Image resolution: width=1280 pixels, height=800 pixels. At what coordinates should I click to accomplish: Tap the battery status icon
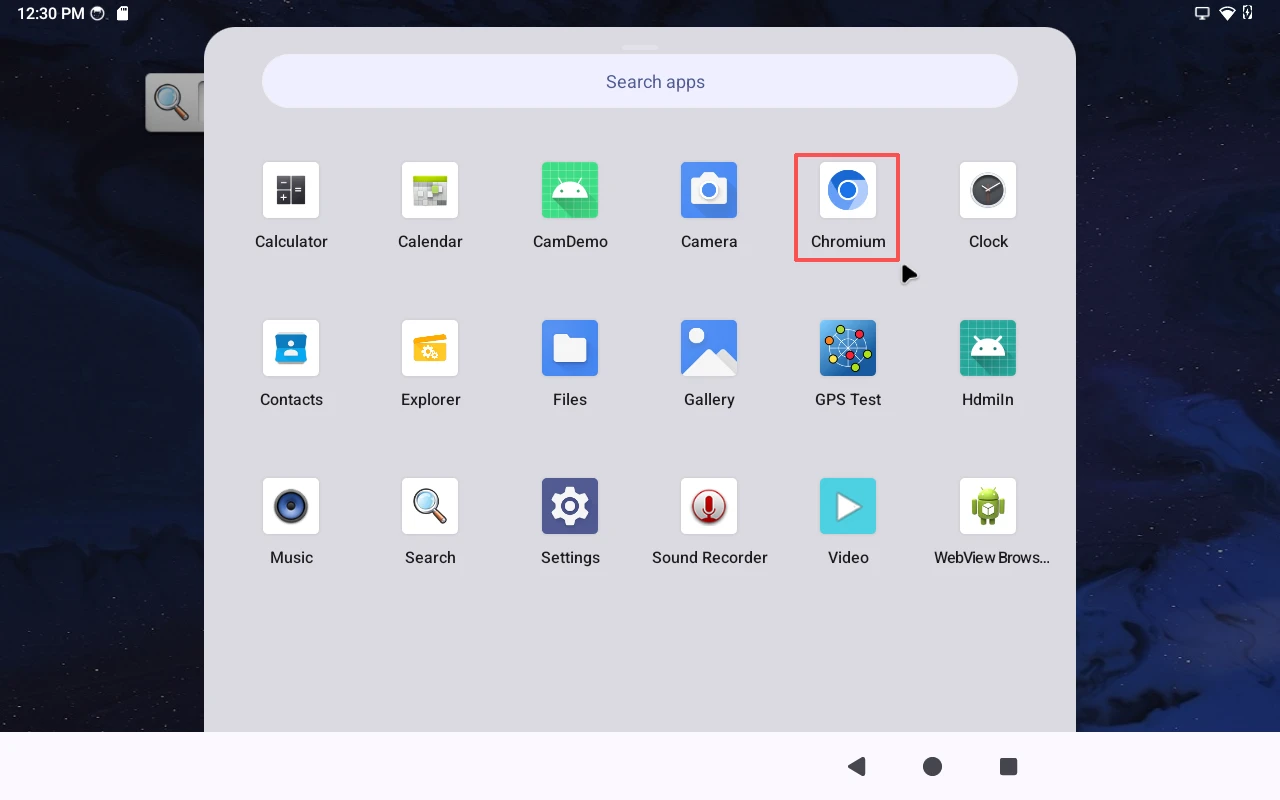[x=1248, y=13]
